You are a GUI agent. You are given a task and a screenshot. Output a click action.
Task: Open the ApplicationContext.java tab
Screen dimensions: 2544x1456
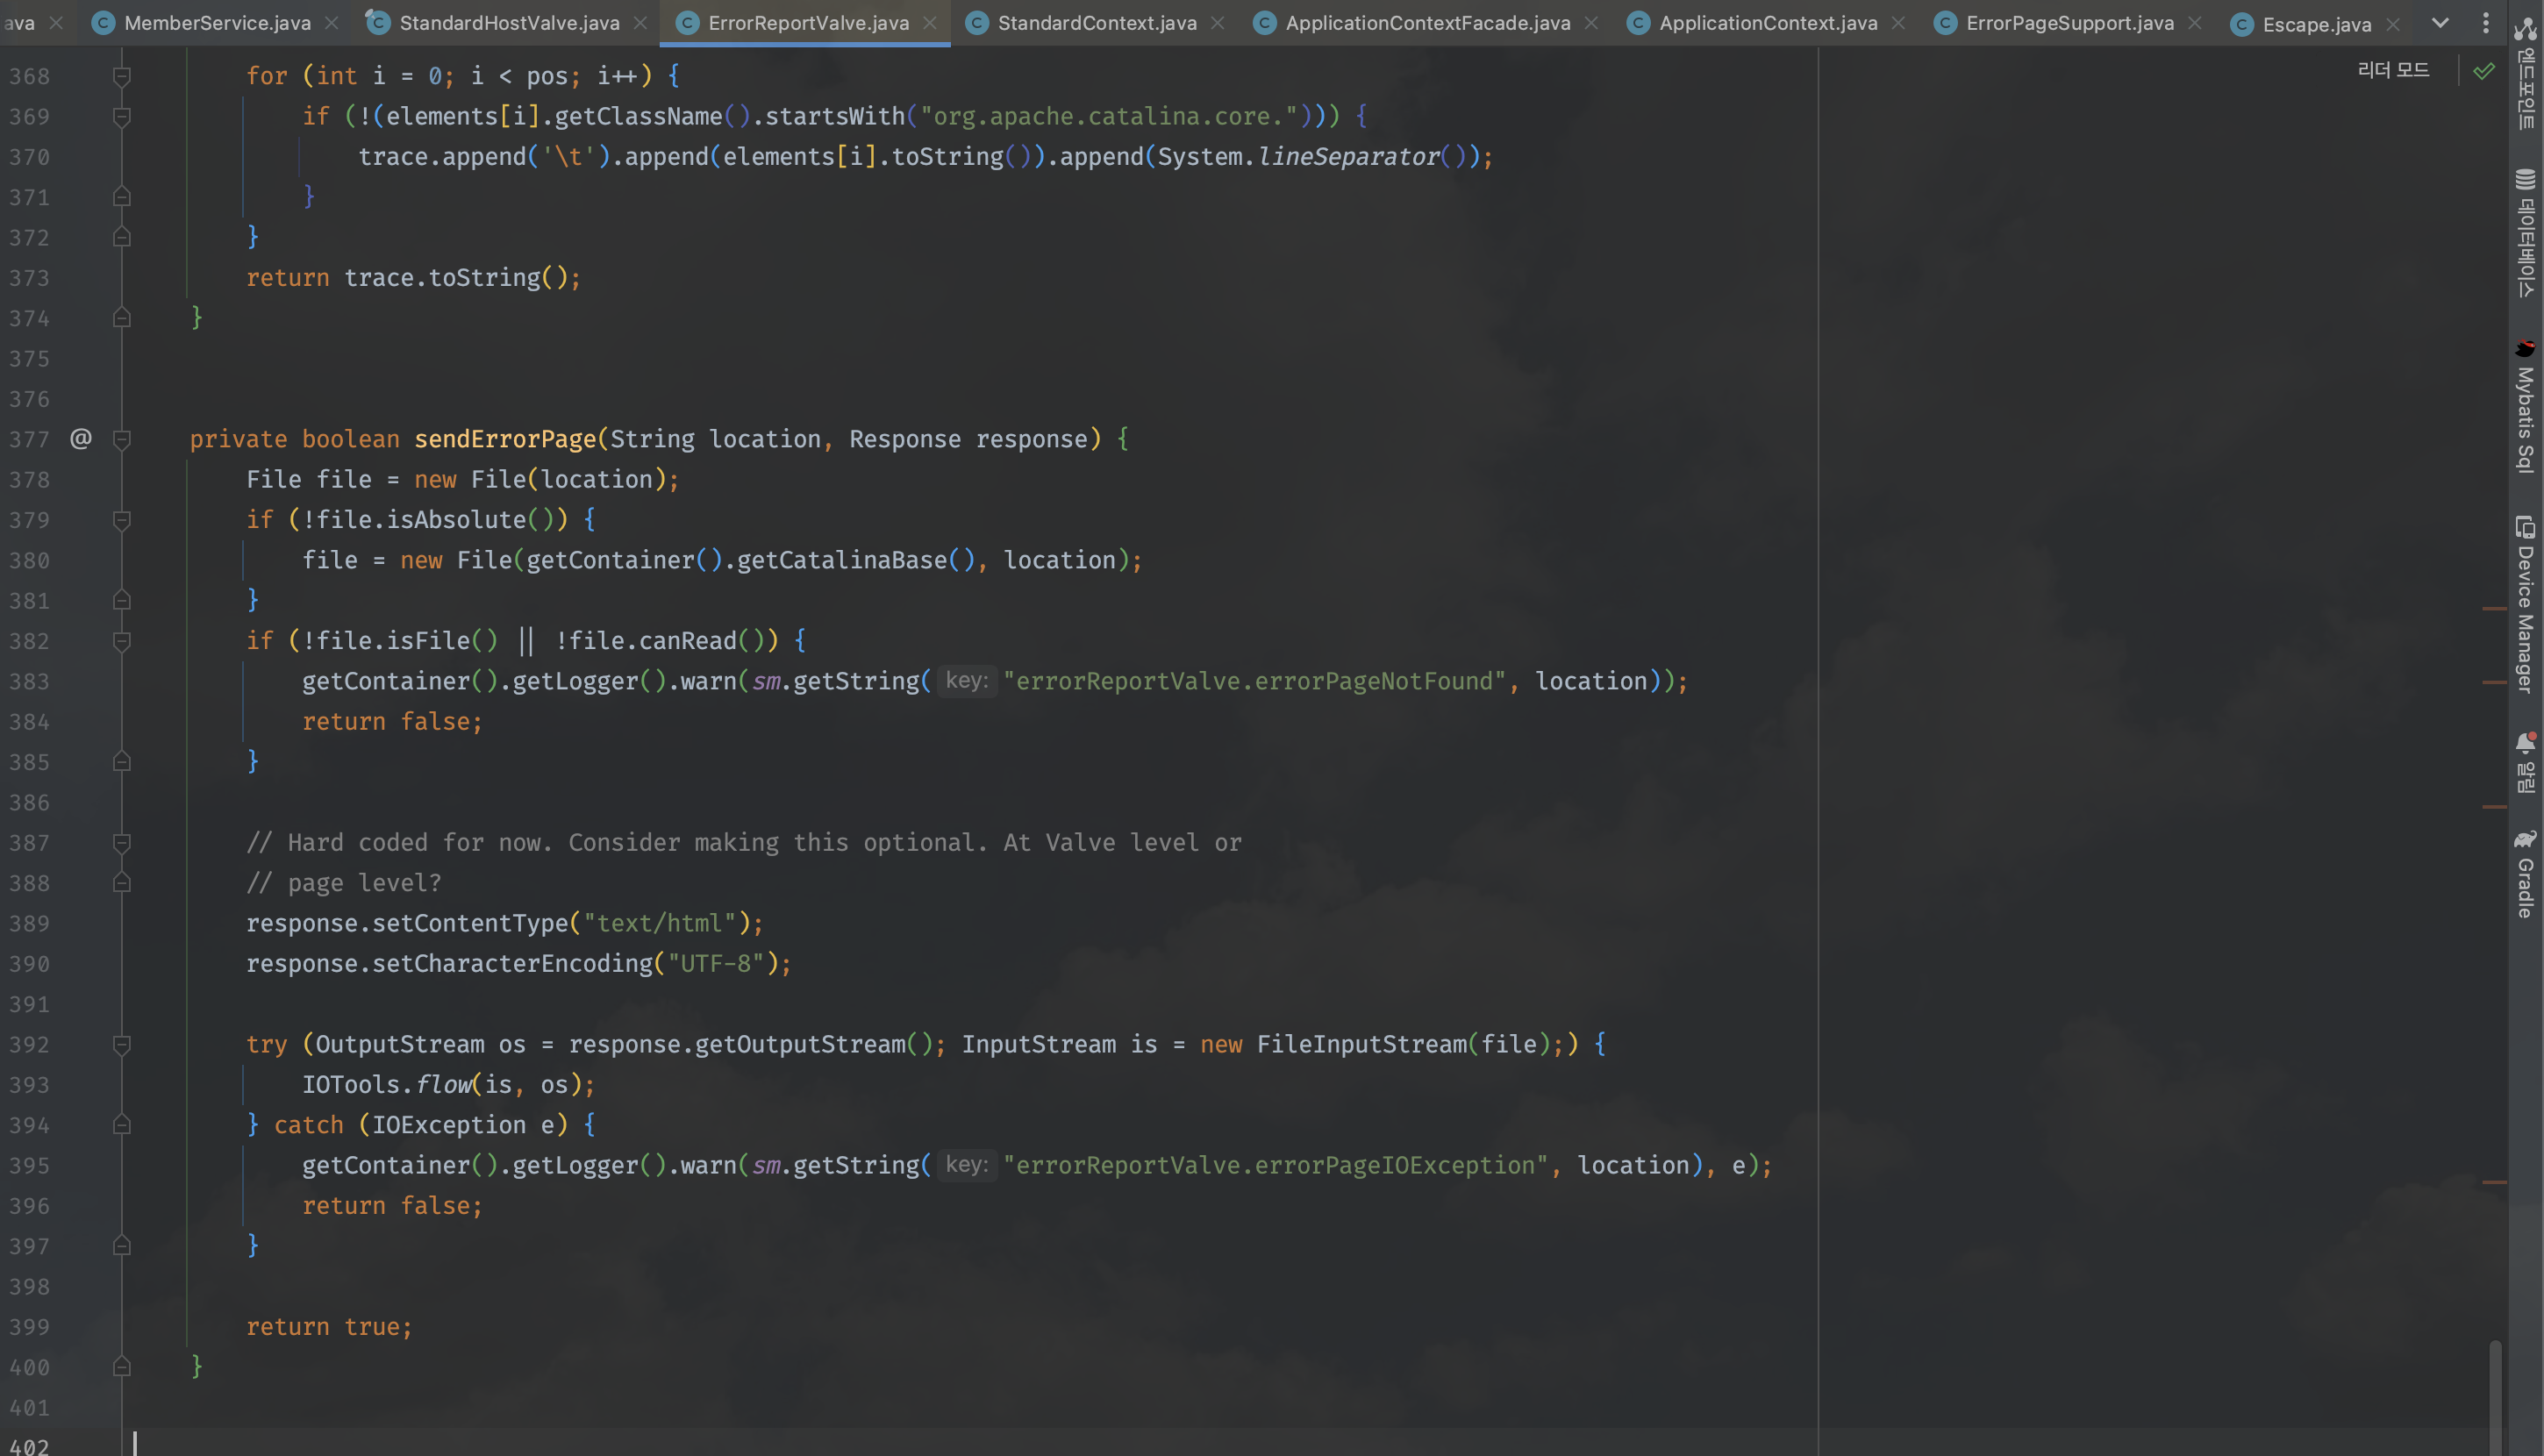(x=1768, y=23)
